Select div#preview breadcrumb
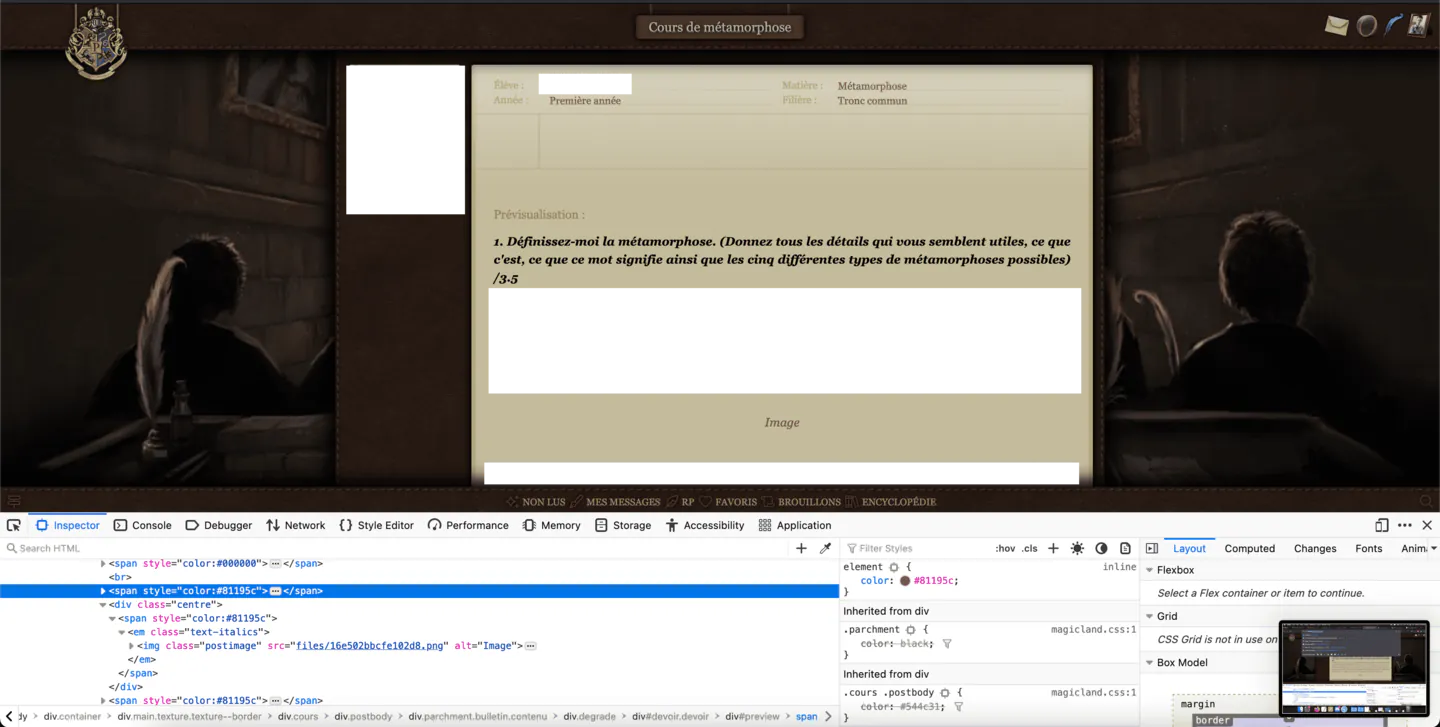This screenshot has height=727, width=1440. pos(752,716)
